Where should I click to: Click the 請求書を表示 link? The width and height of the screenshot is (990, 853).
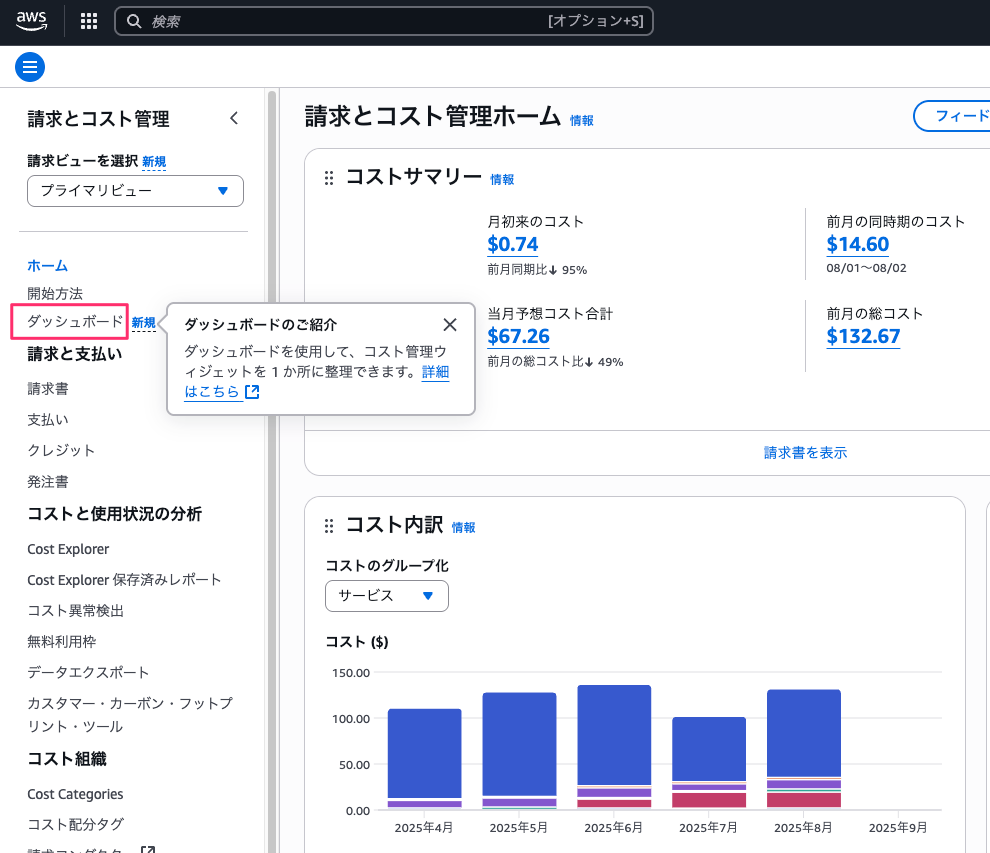806,453
